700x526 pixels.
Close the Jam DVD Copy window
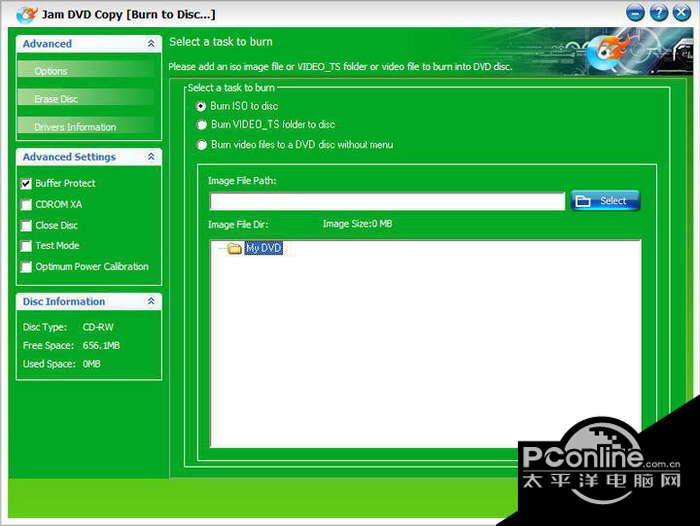pyautogui.click(x=682, y=13)
